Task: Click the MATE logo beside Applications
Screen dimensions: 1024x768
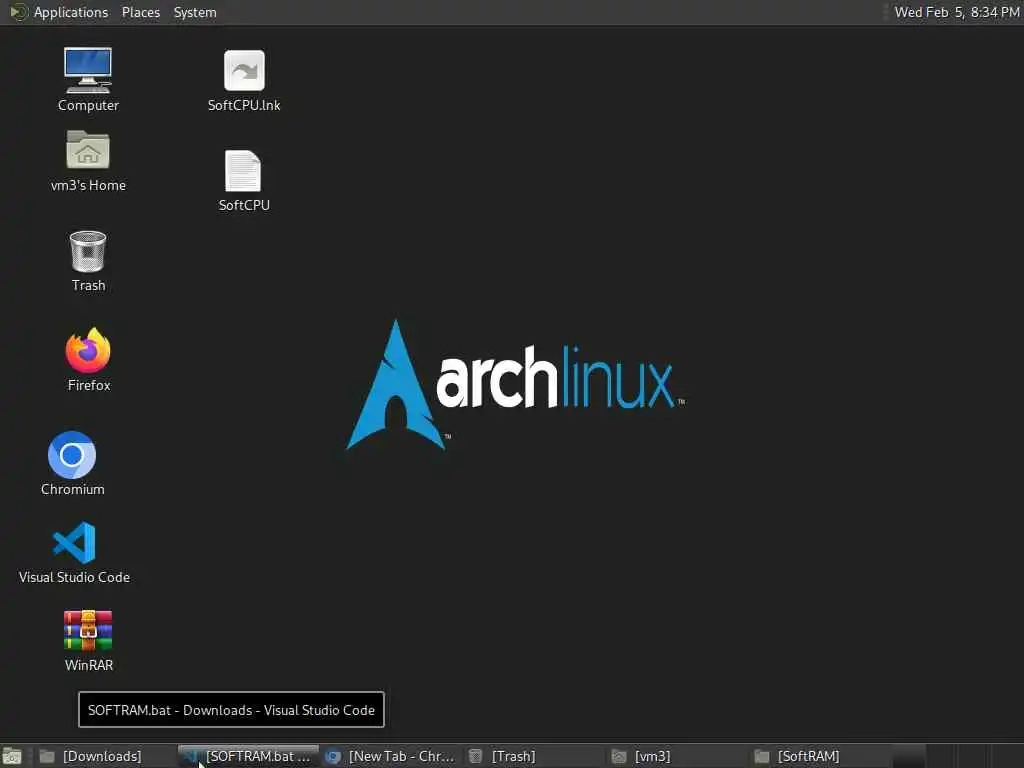Action: (19, 12)
